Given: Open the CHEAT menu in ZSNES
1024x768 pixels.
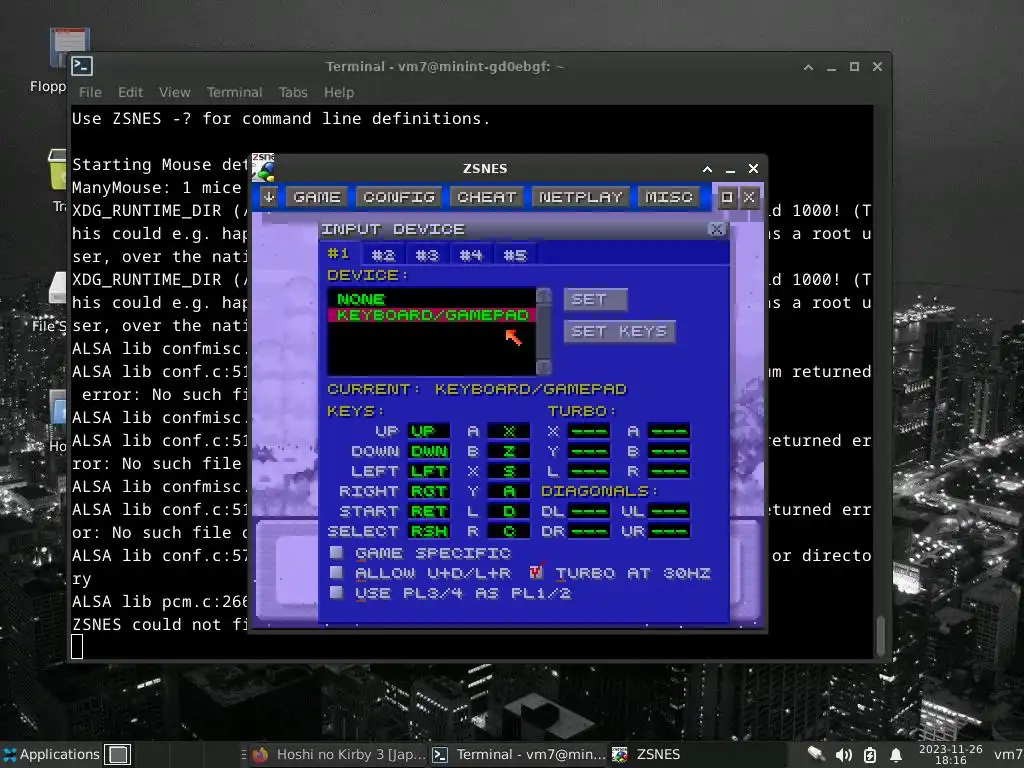Looking at the screenshot, I should (x=487, y=197).
